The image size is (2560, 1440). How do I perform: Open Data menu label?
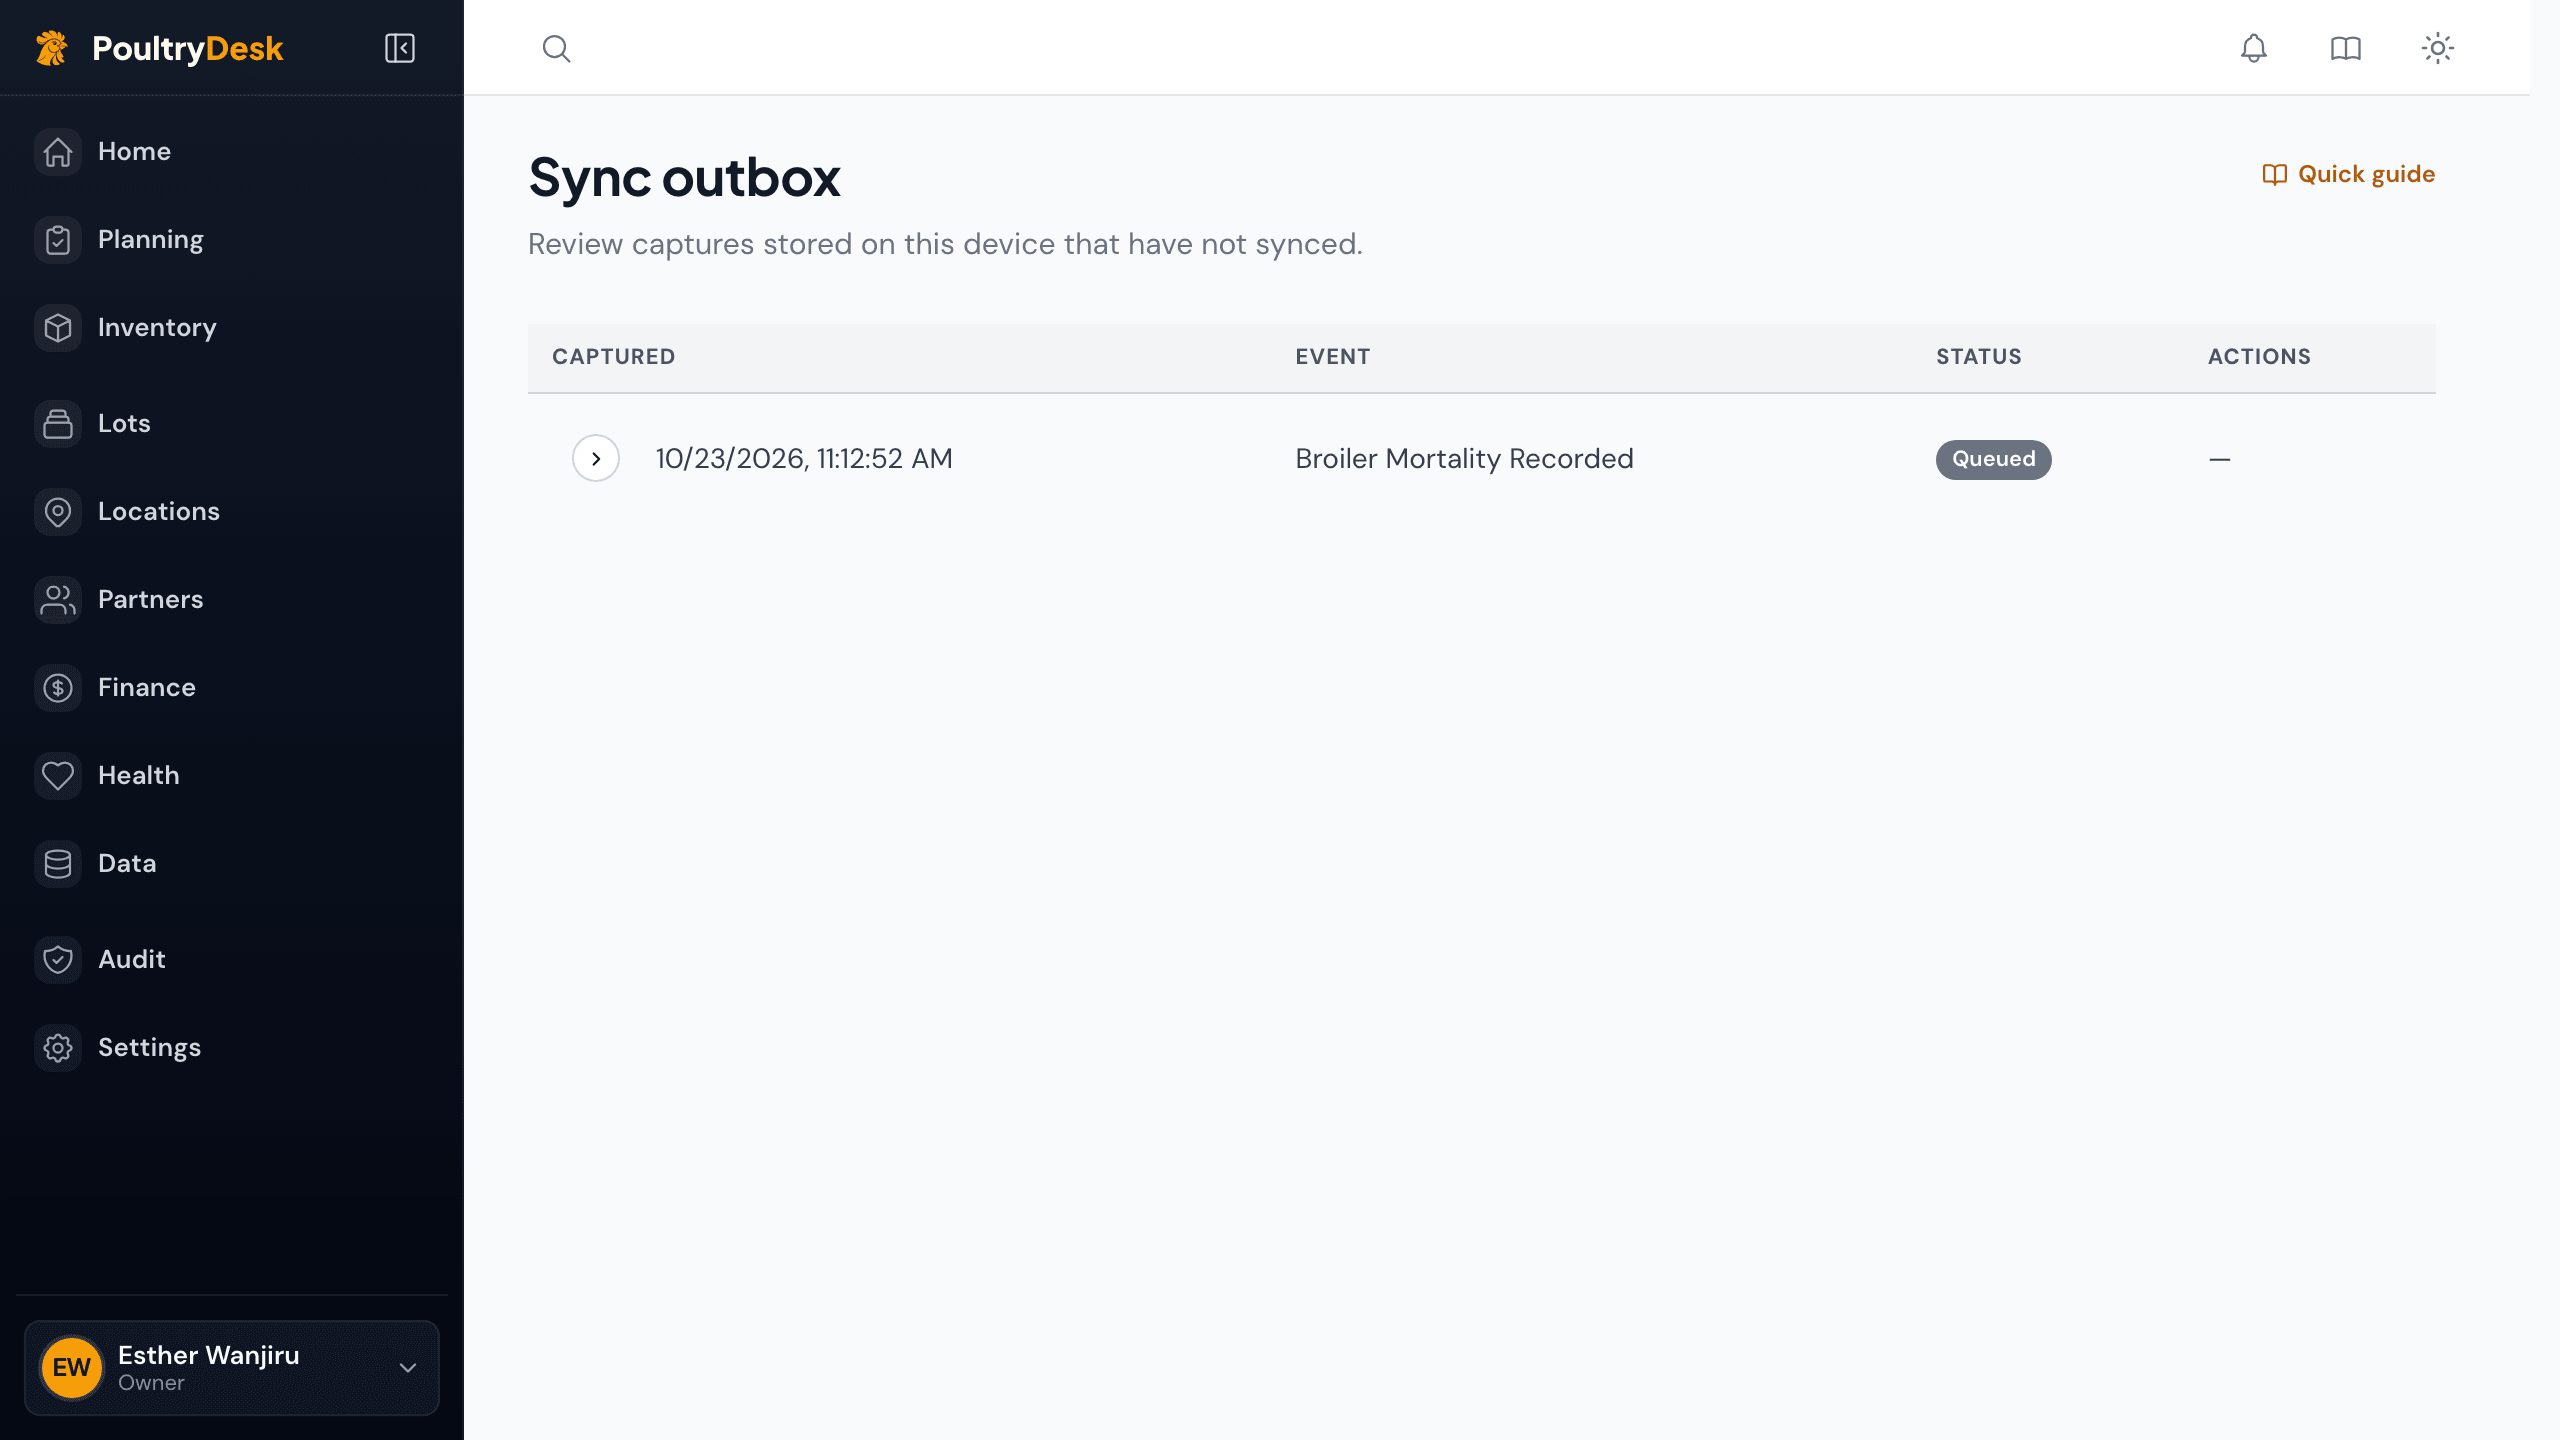127,864
